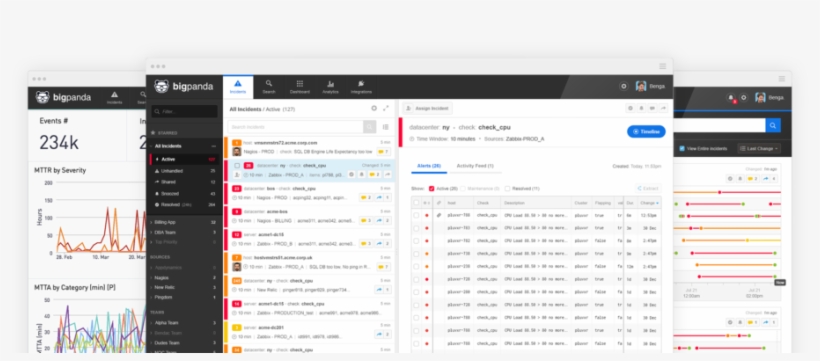Open the Analytics tab in the top navigation
Screen dimensions: 820x361
(x=331, y=87)
